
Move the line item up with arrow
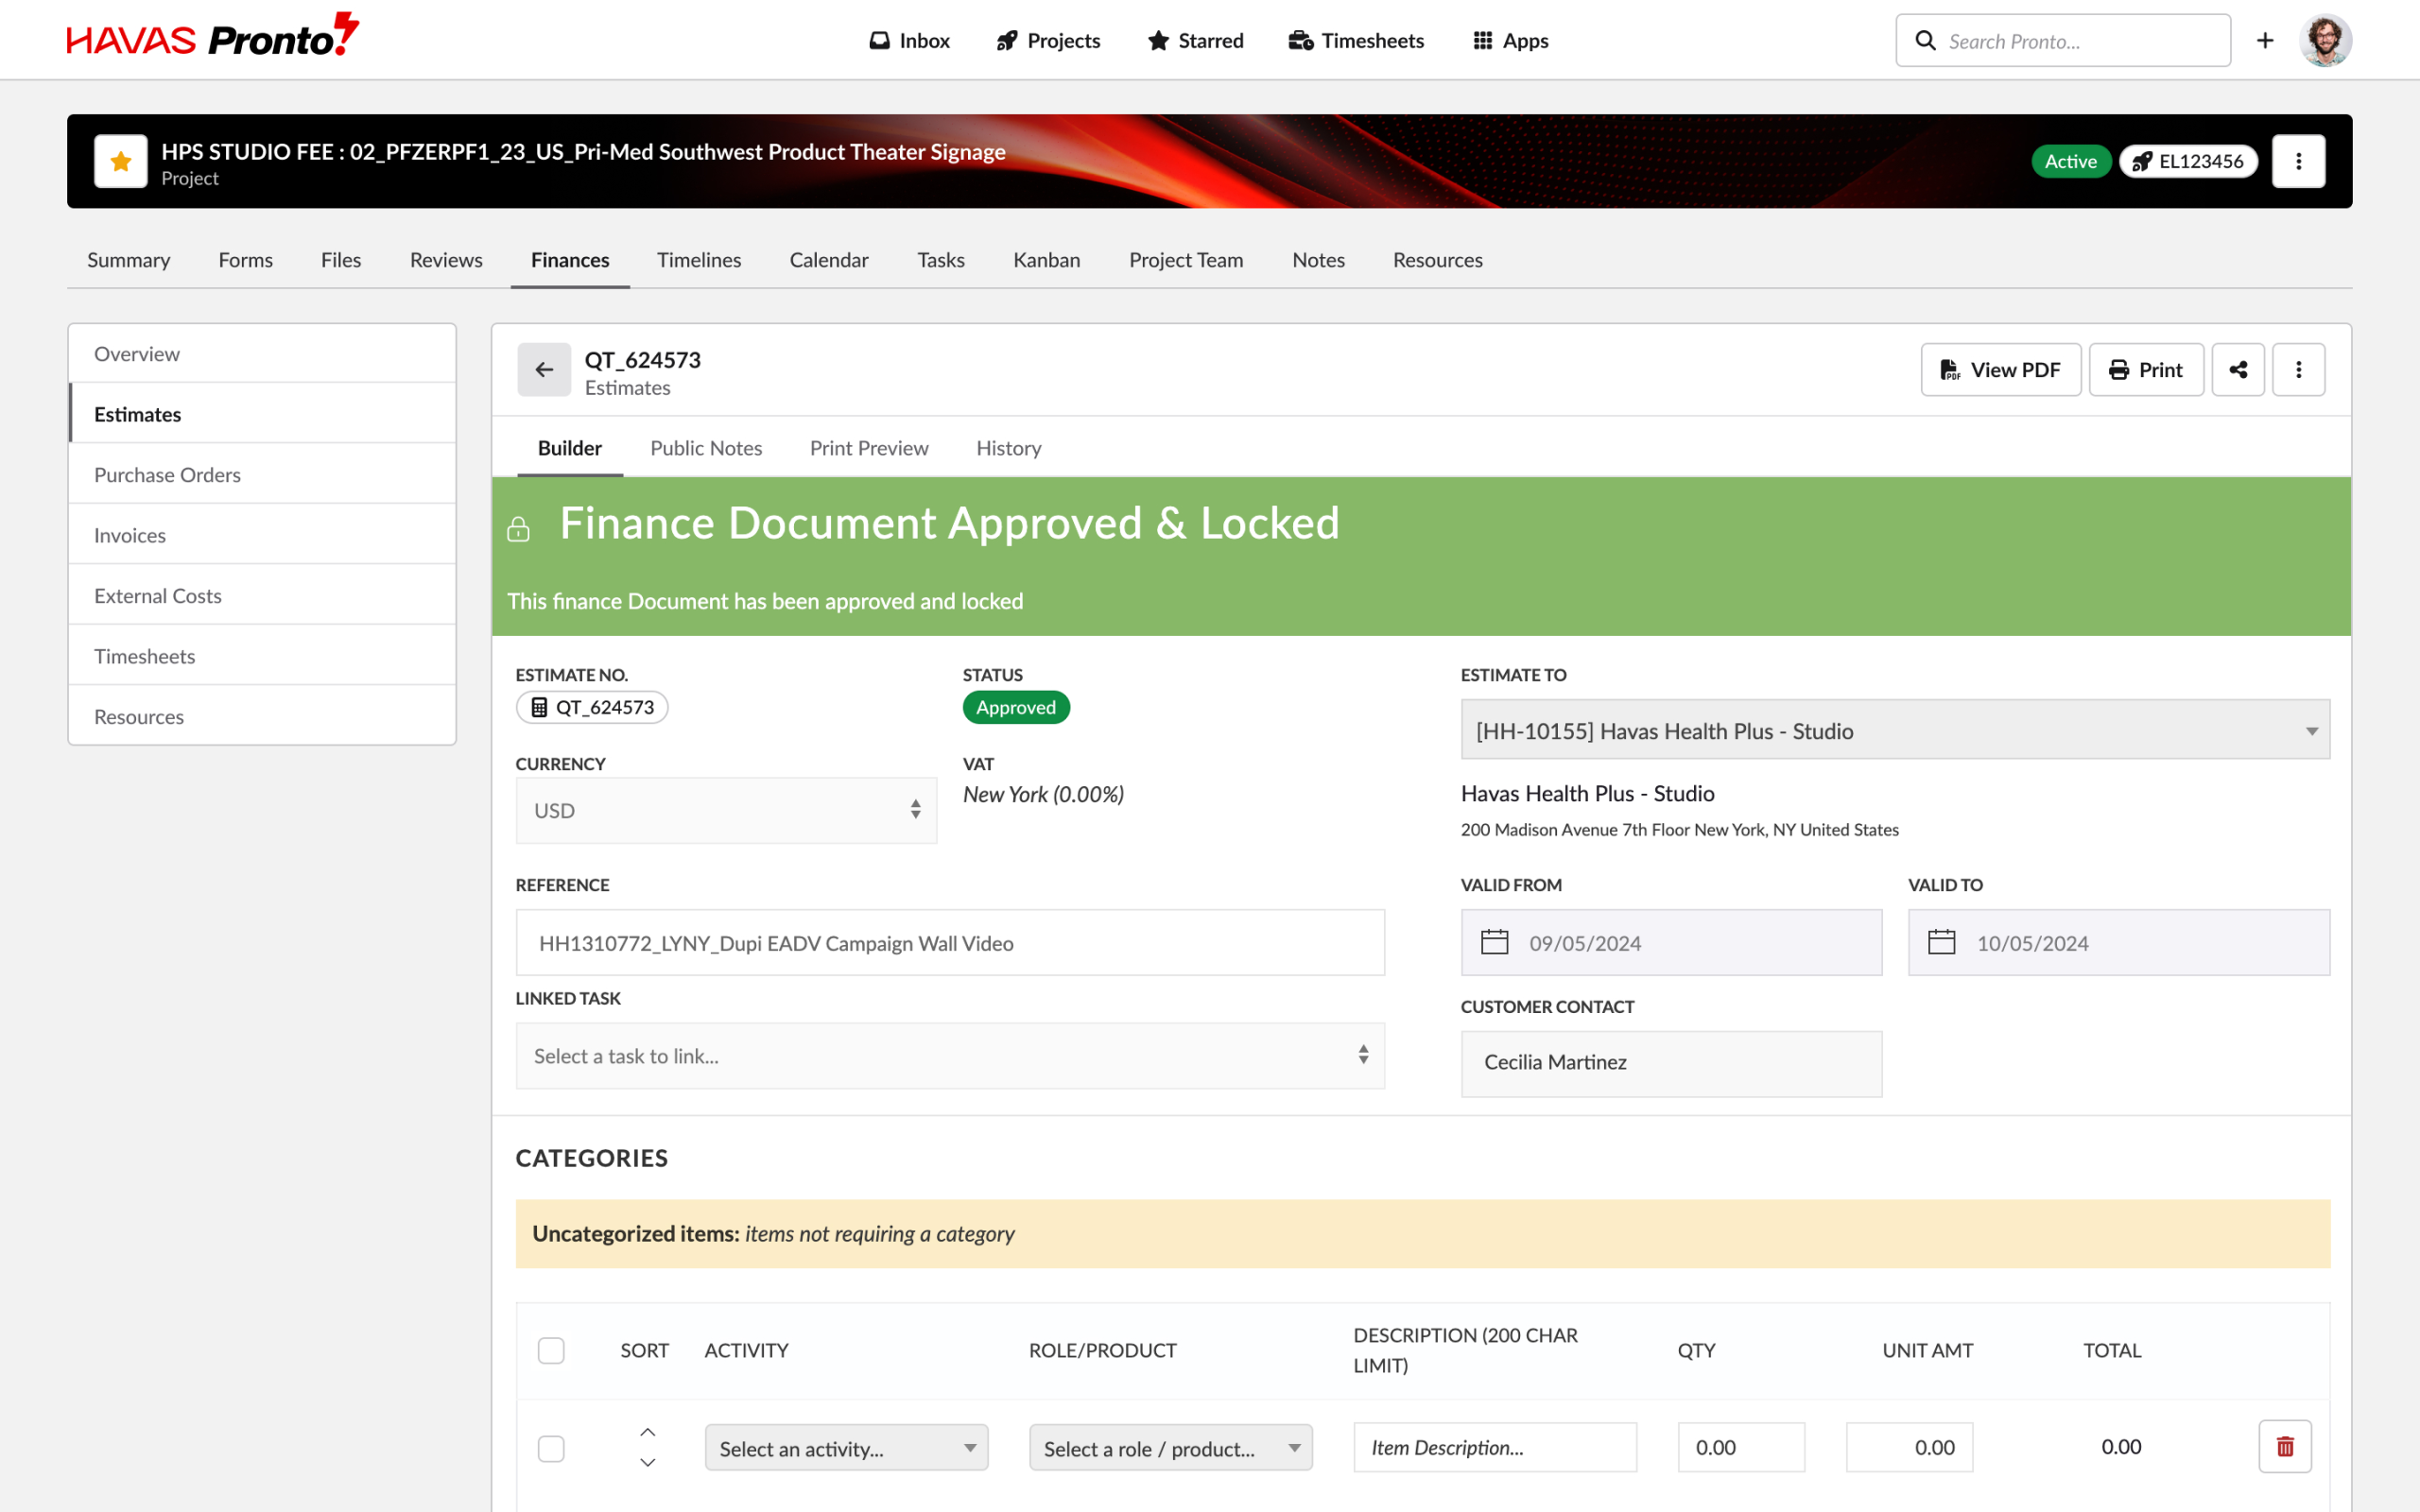pyautogui.click(x=647, y=1433)
